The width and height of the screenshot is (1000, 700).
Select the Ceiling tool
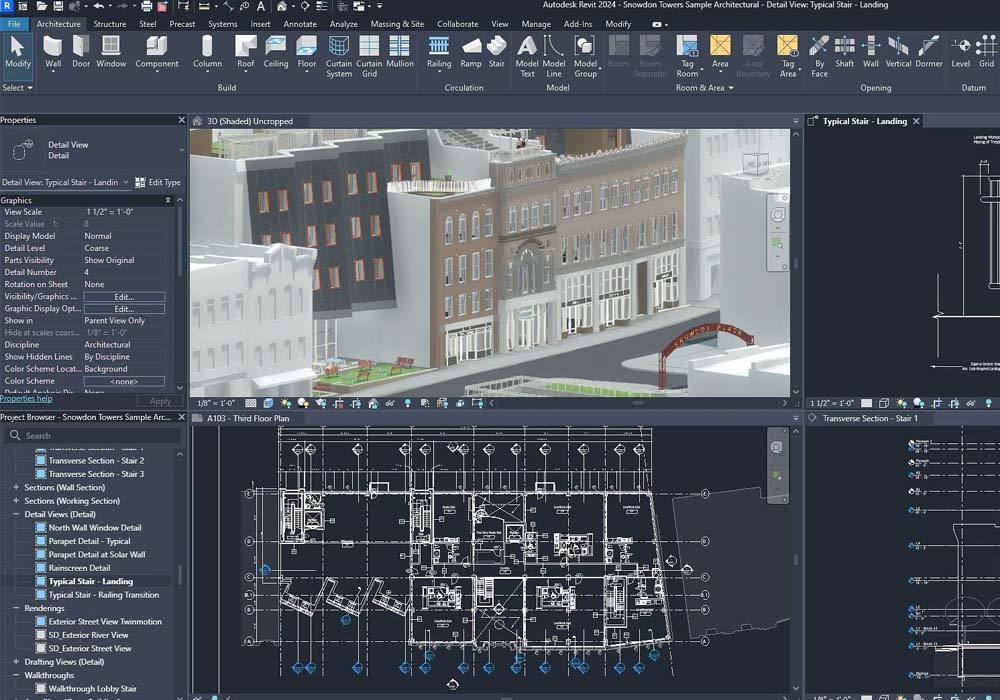pos(276,52)
